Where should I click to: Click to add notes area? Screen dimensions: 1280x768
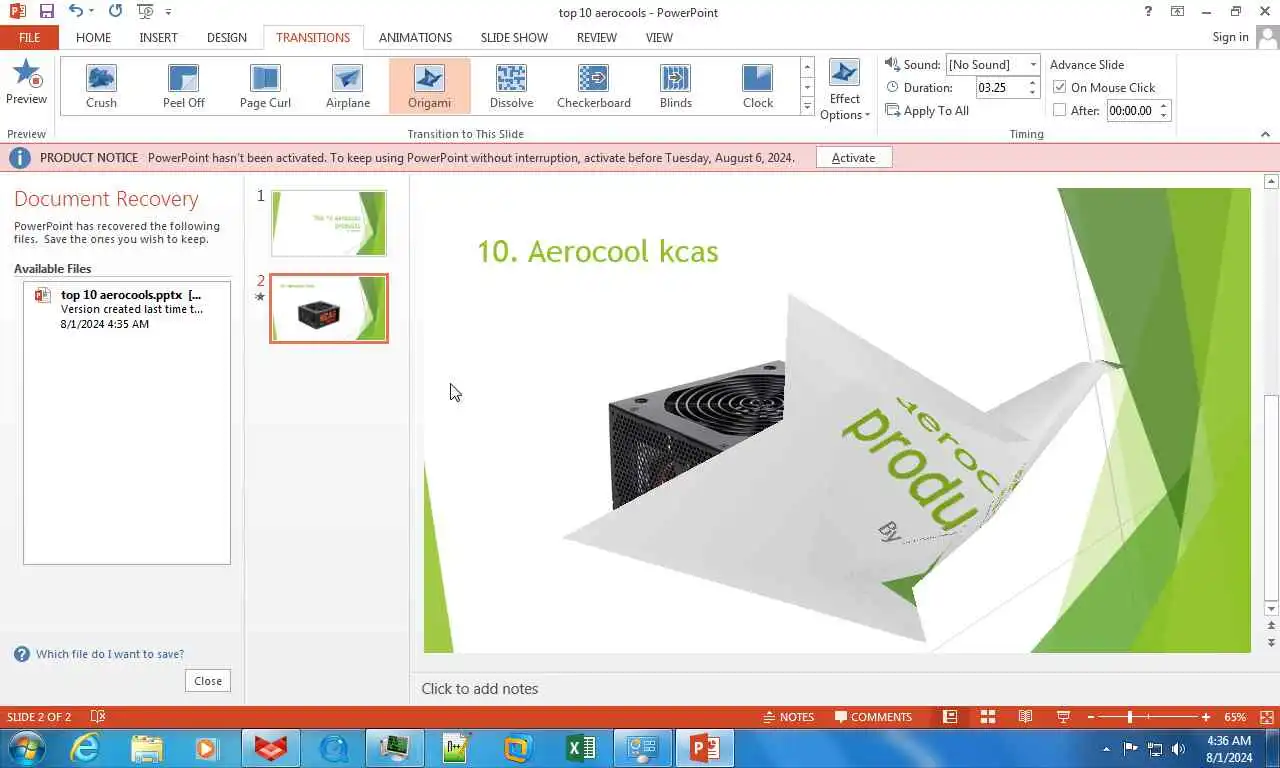point(479,689)
